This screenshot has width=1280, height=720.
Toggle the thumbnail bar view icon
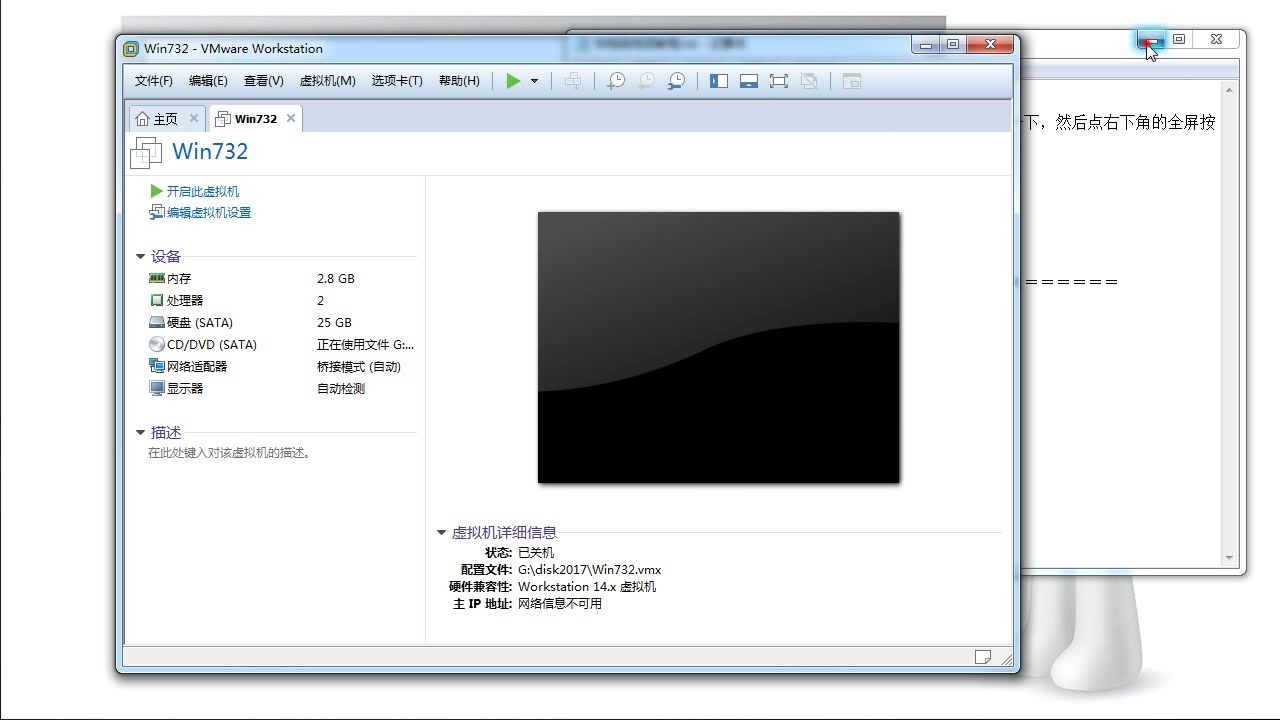tap(749, 81)
